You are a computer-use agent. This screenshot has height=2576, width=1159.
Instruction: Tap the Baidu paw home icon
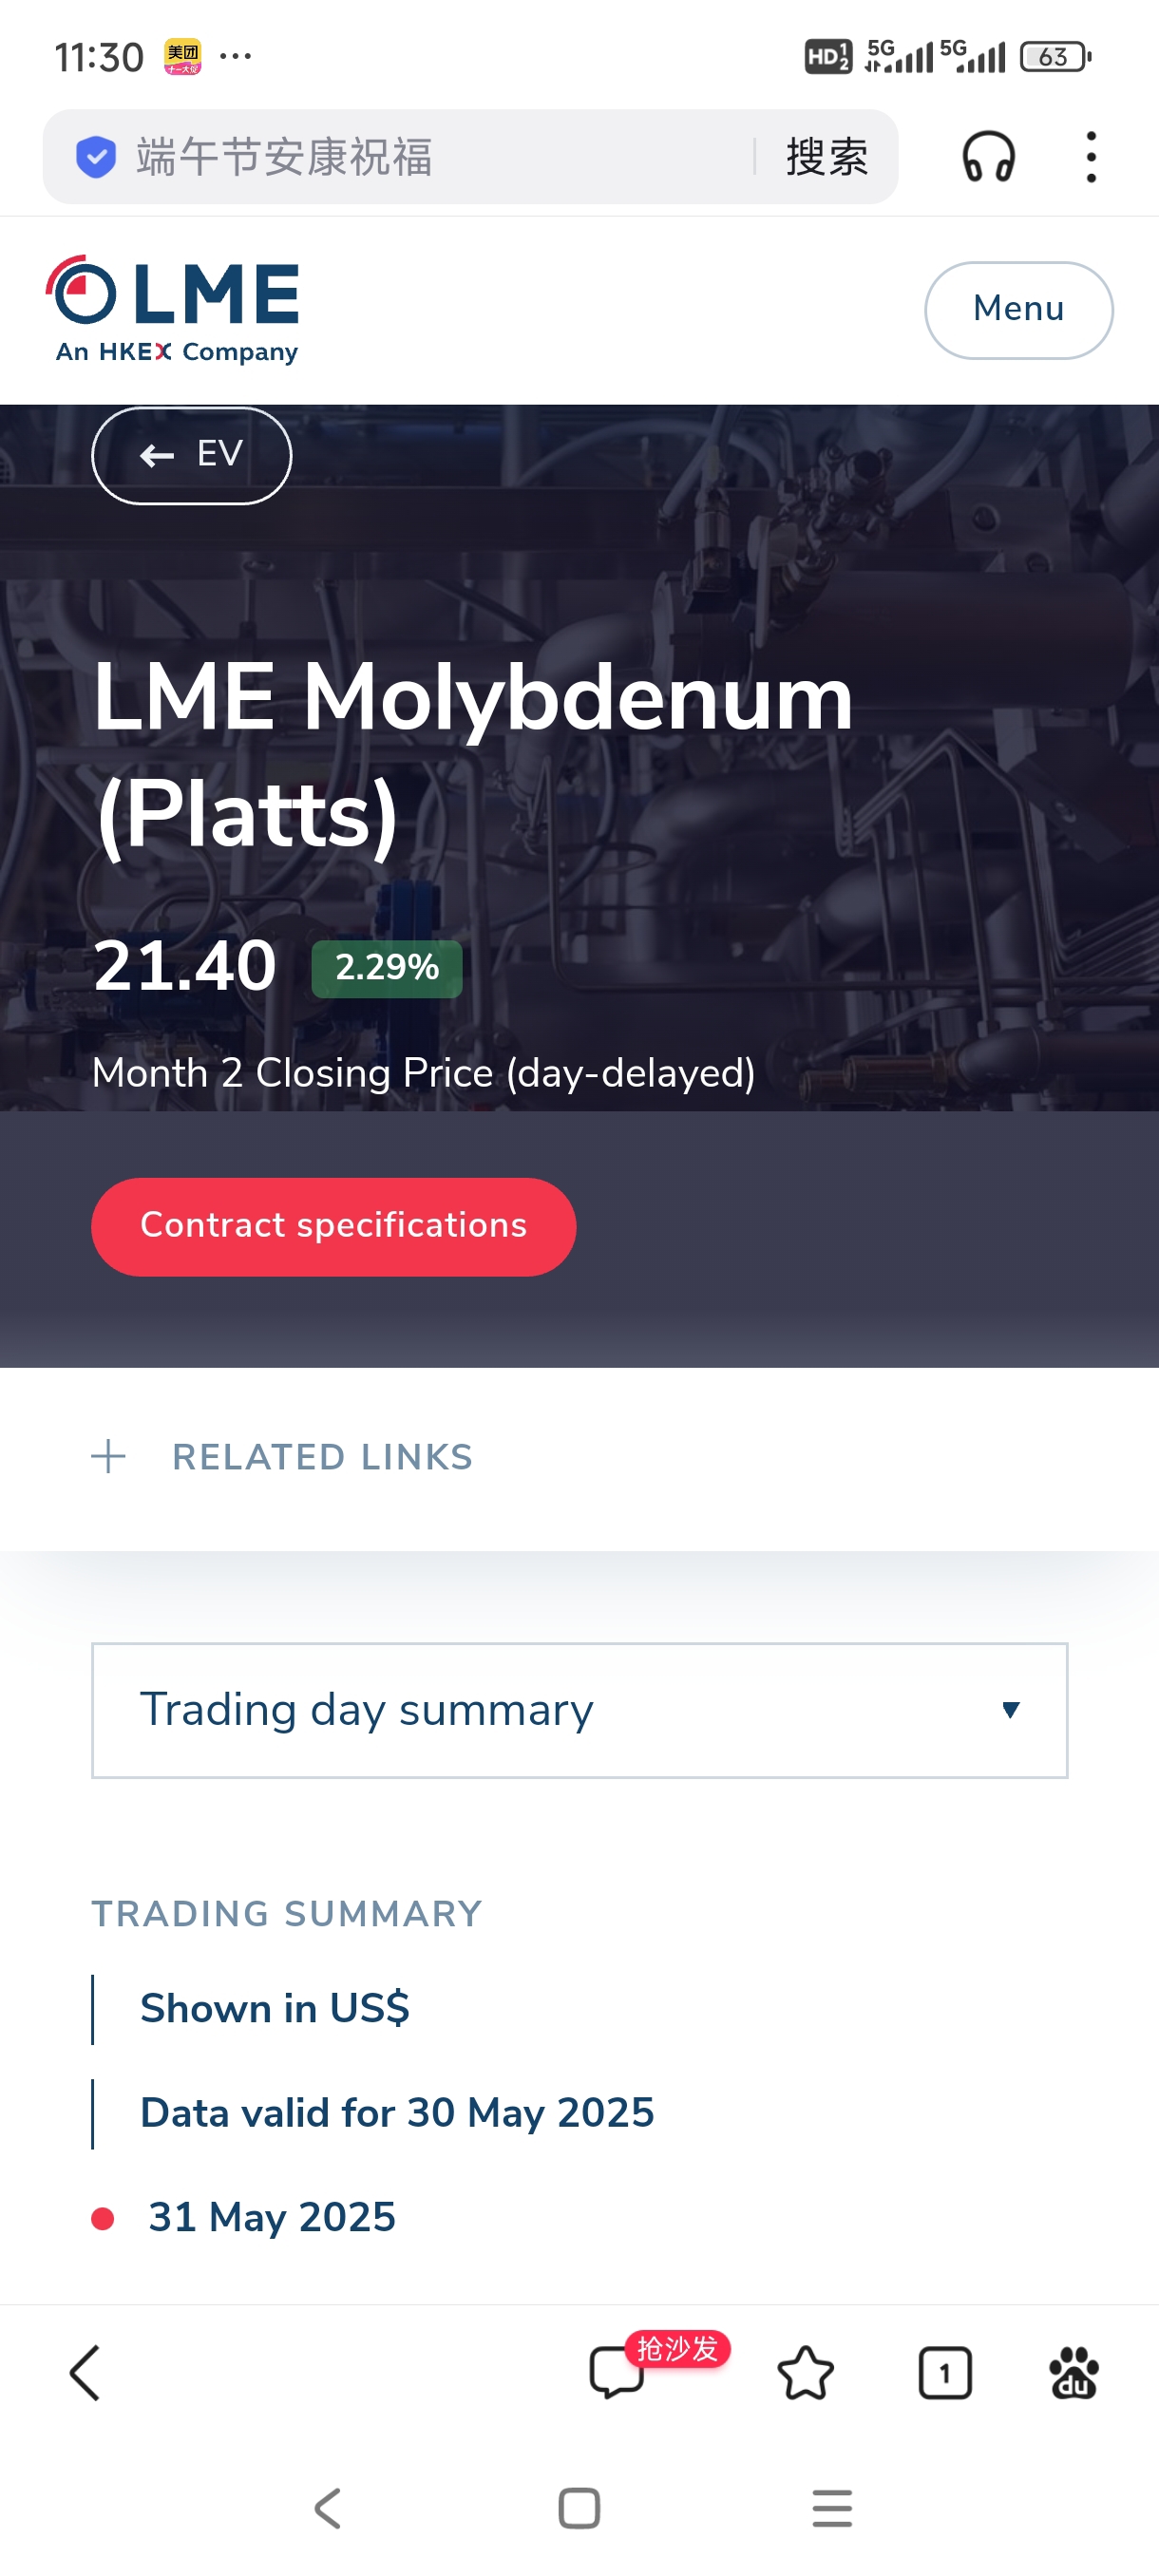(1073, 2372)
